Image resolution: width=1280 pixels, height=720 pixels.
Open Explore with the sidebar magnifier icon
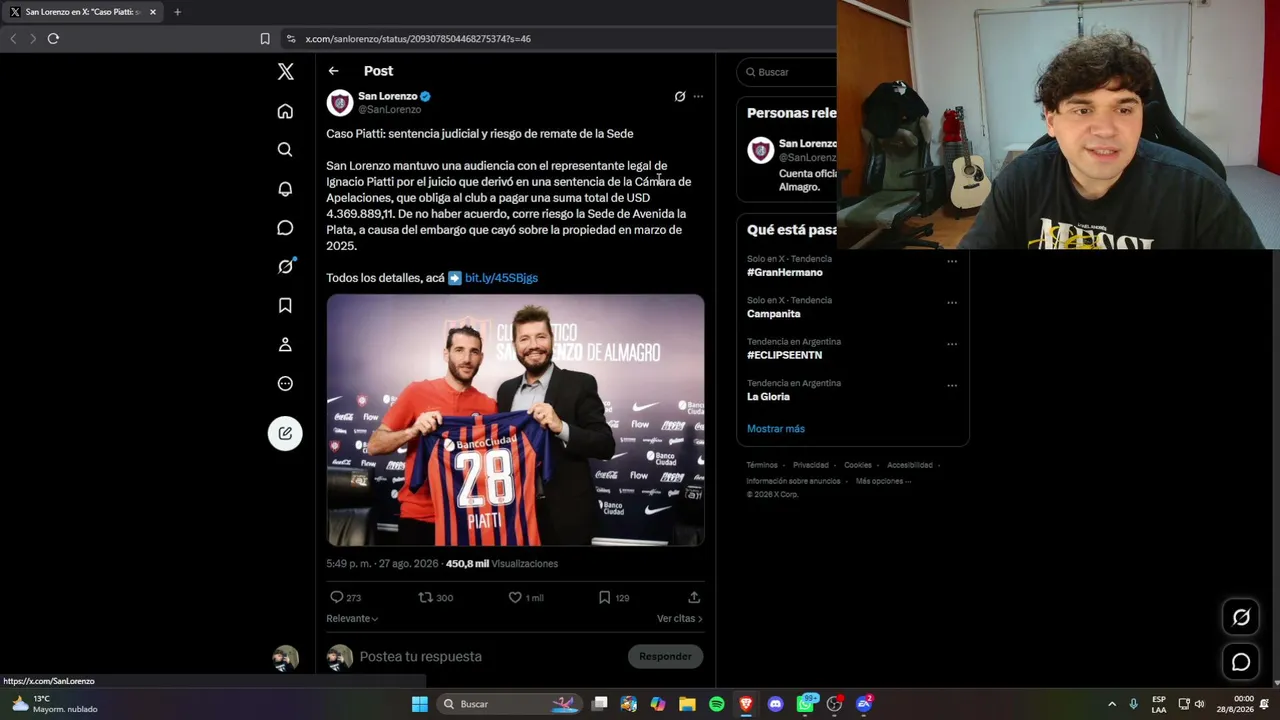click(285, 150)
